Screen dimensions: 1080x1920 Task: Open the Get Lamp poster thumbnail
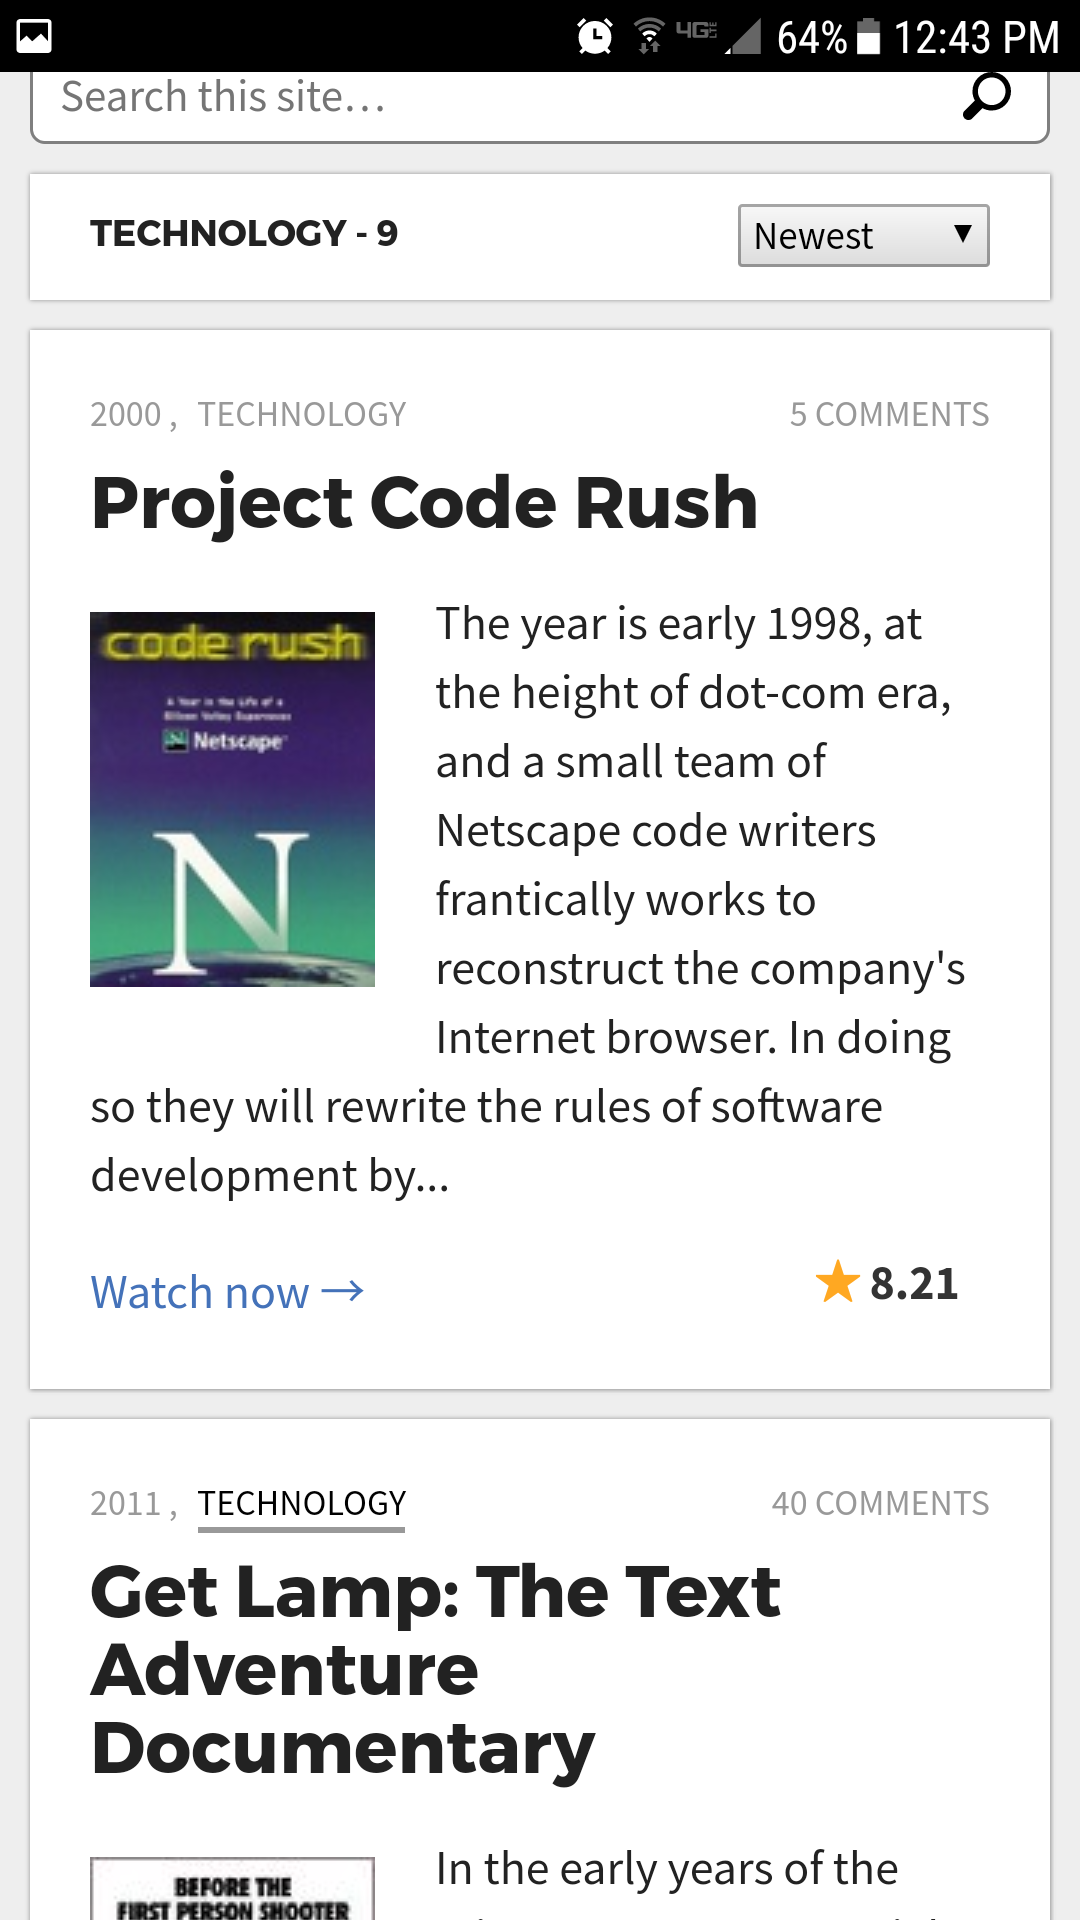(232, 1888)
